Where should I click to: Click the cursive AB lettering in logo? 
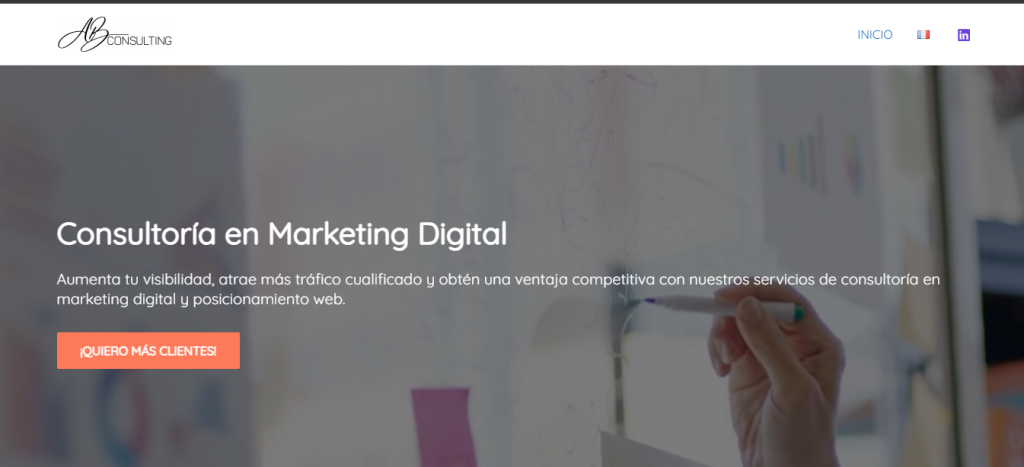pyautogui.click(x=82, y=34)
